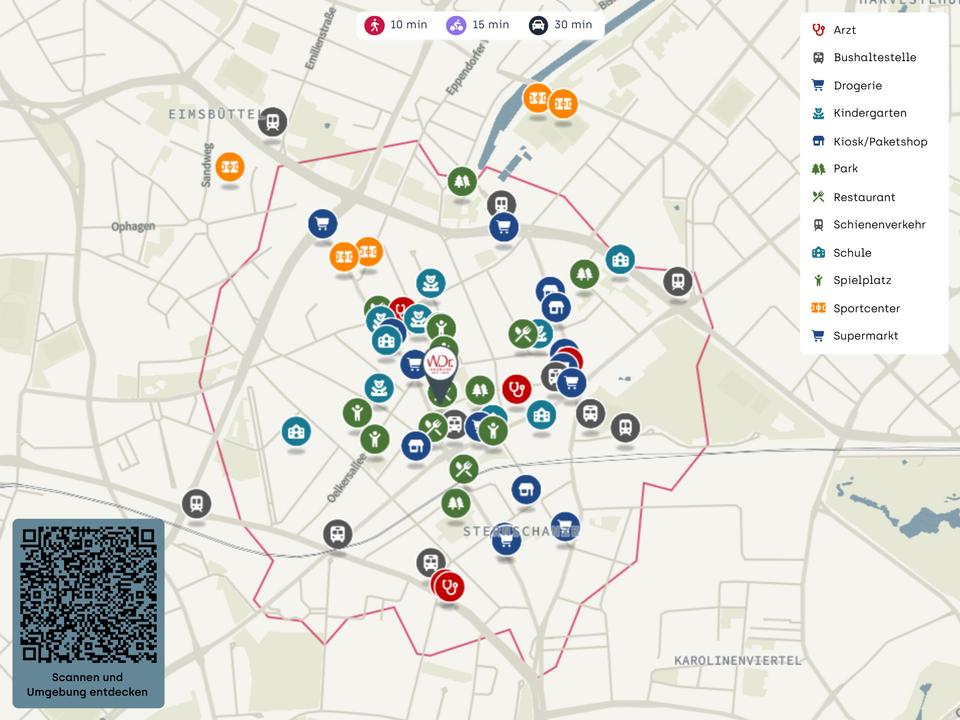Screen dimensions: 960x720
Task: Click the 'Scannen und Umgebung entdecken' label
Action: [x=88, y=685]
